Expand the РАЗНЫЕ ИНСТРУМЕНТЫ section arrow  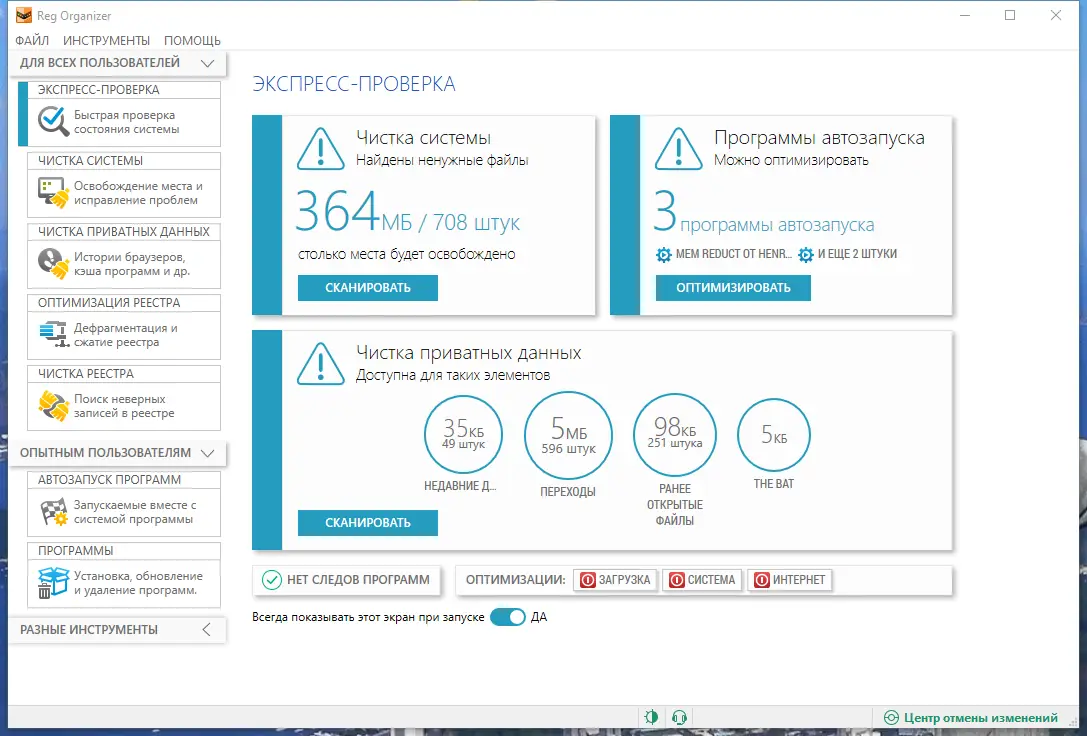207,629
